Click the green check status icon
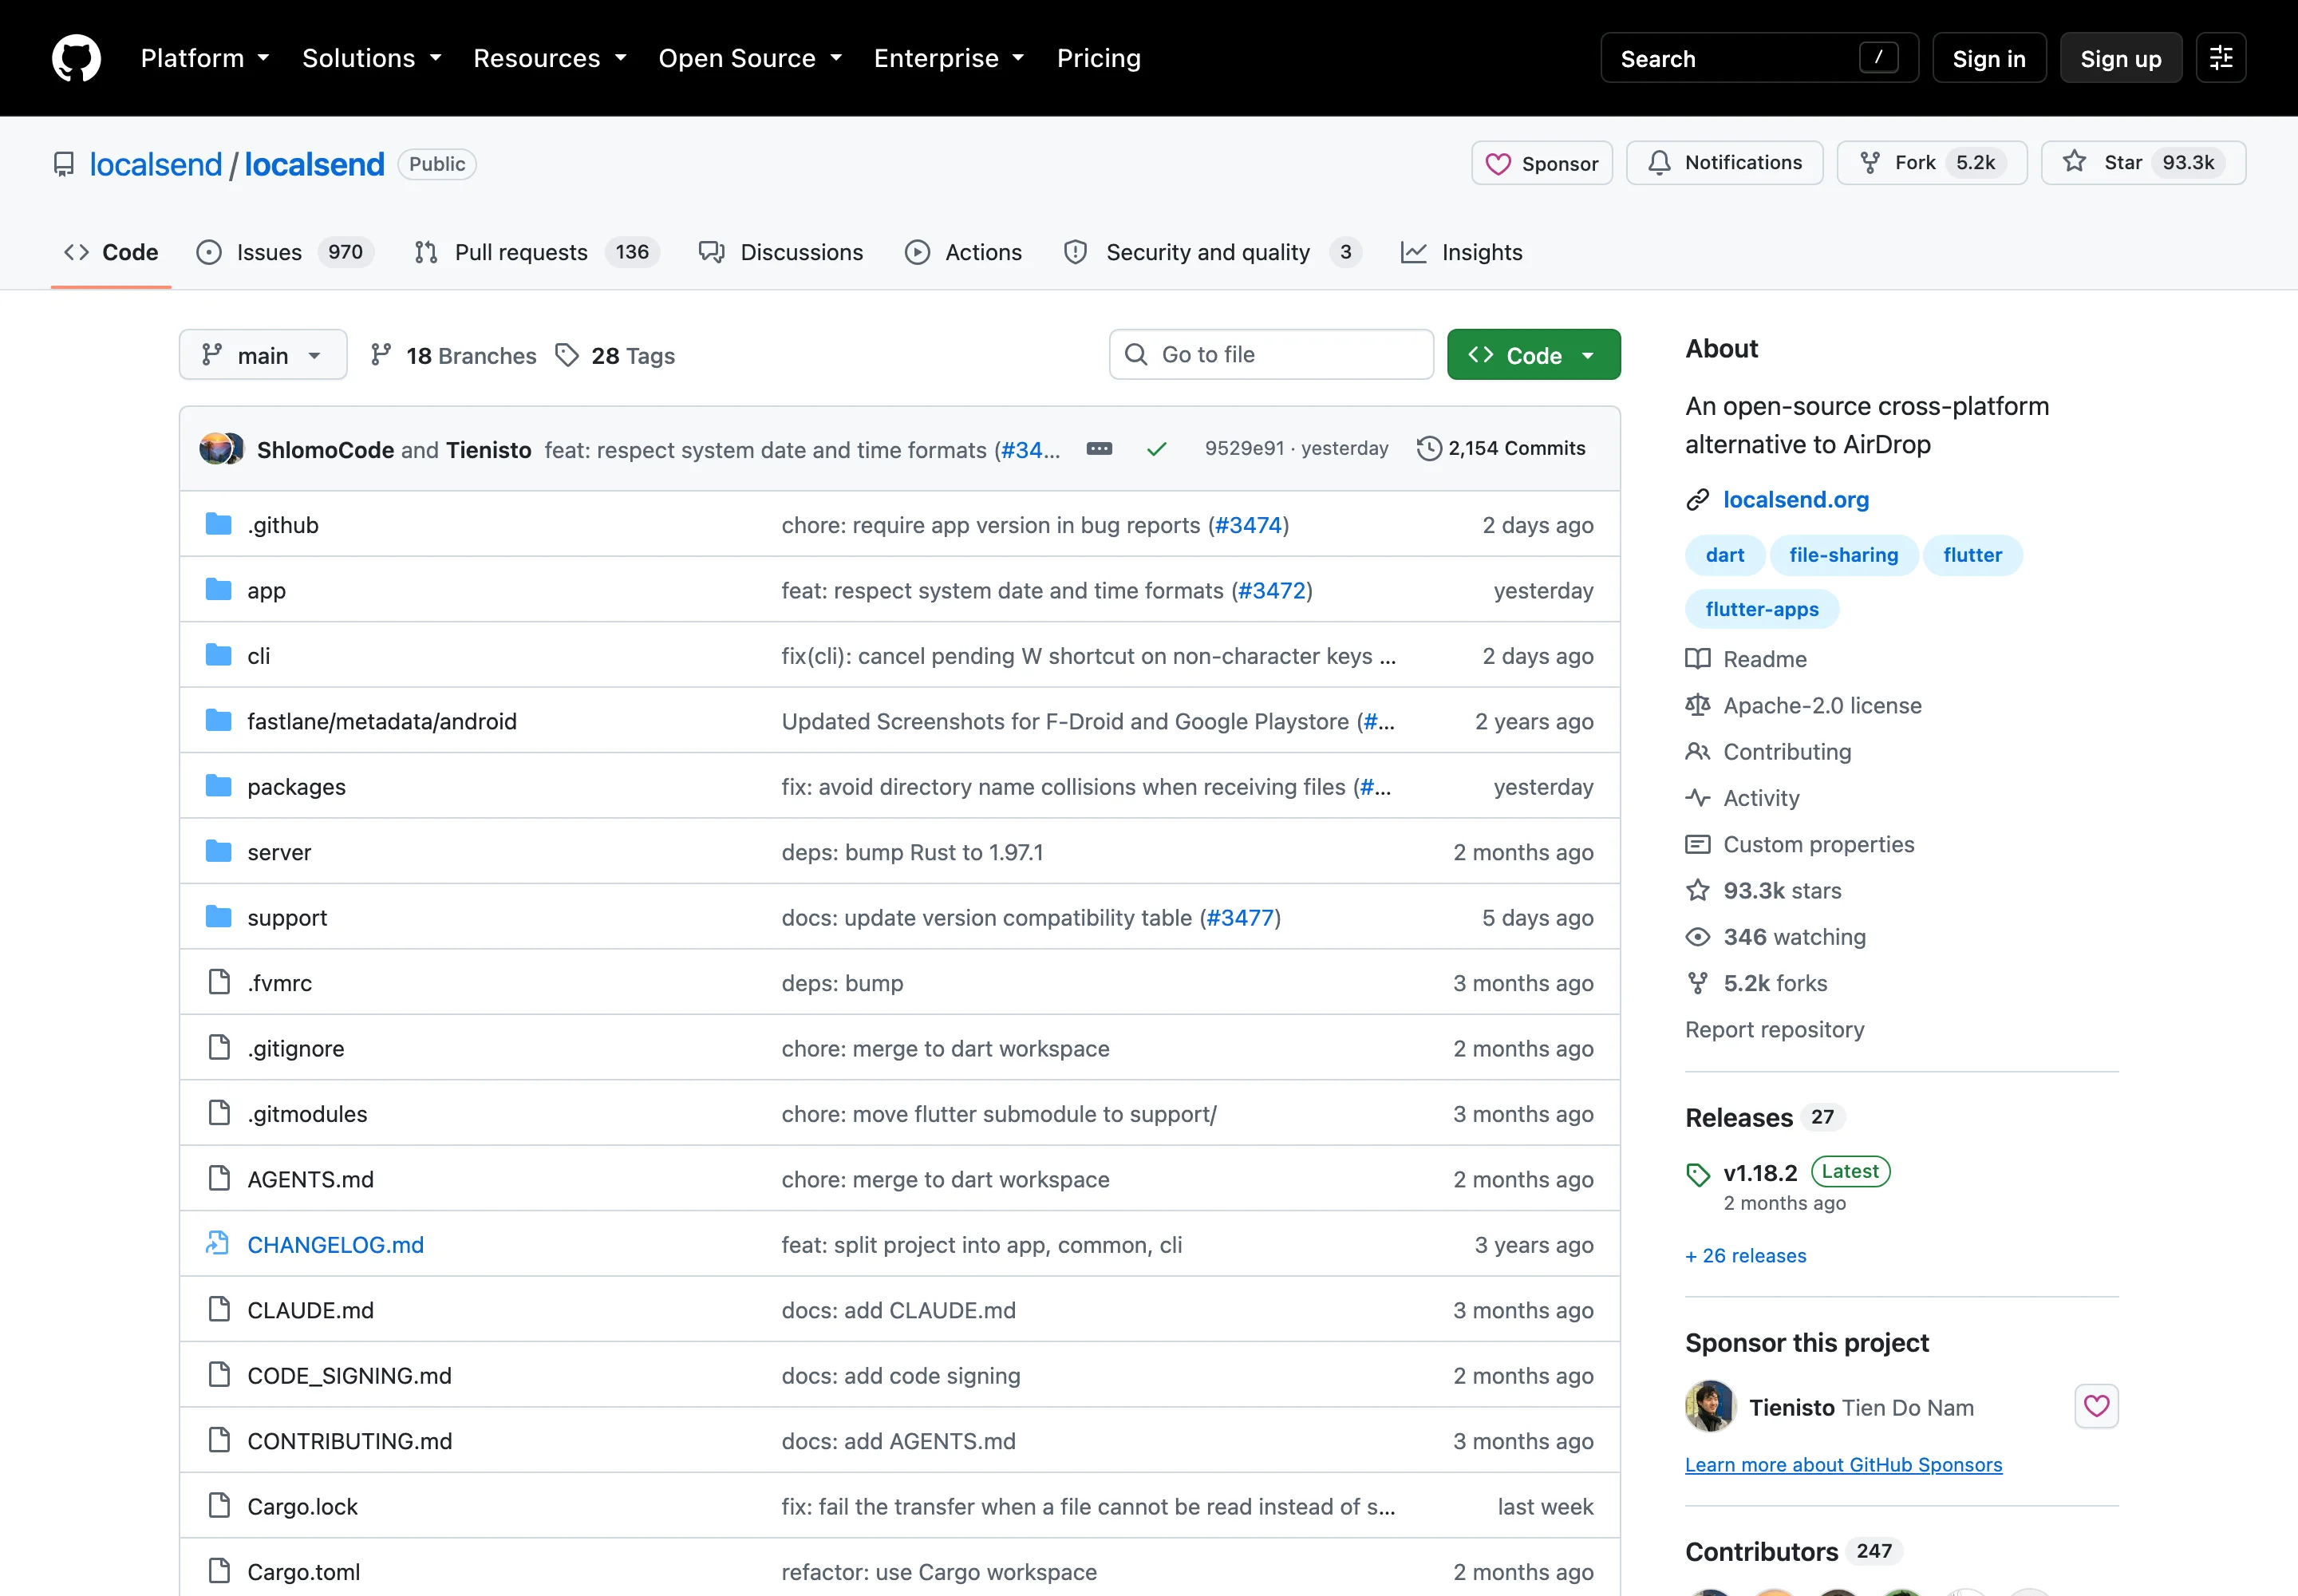Image resolution: width=2298 pixels, height=1596 pixels. 1157,449
